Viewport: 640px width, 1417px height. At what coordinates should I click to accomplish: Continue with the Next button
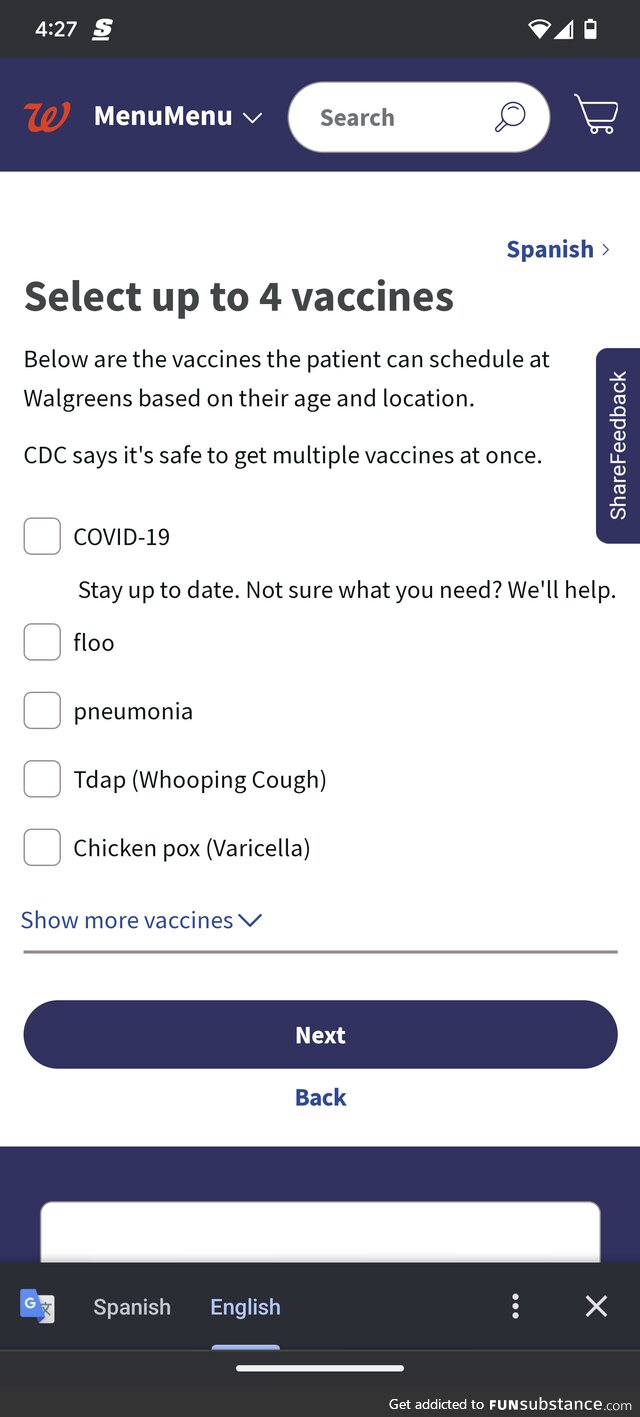coord(320,1035)
